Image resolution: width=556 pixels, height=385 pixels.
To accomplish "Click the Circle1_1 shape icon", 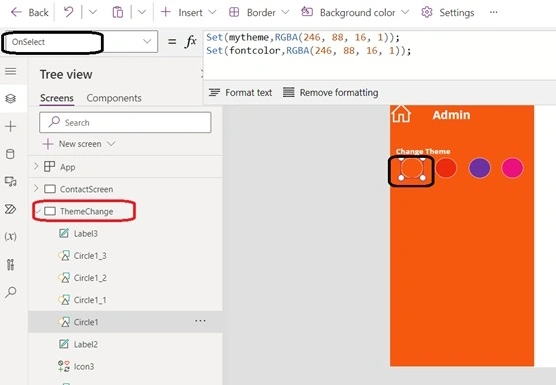I will [64, 300].
